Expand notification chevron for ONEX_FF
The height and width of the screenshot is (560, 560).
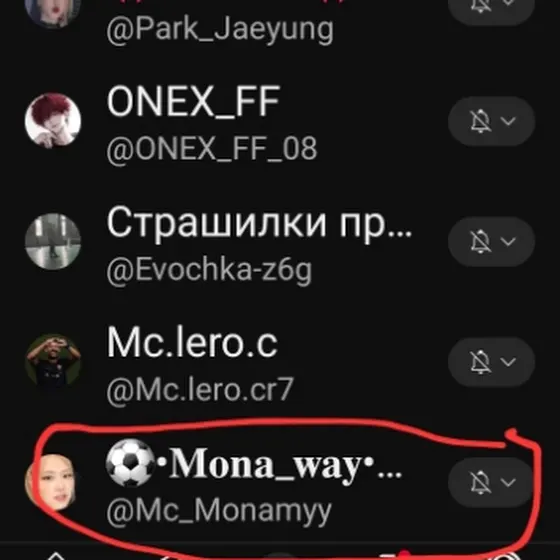pyautogui.click(x=508, y=121)
